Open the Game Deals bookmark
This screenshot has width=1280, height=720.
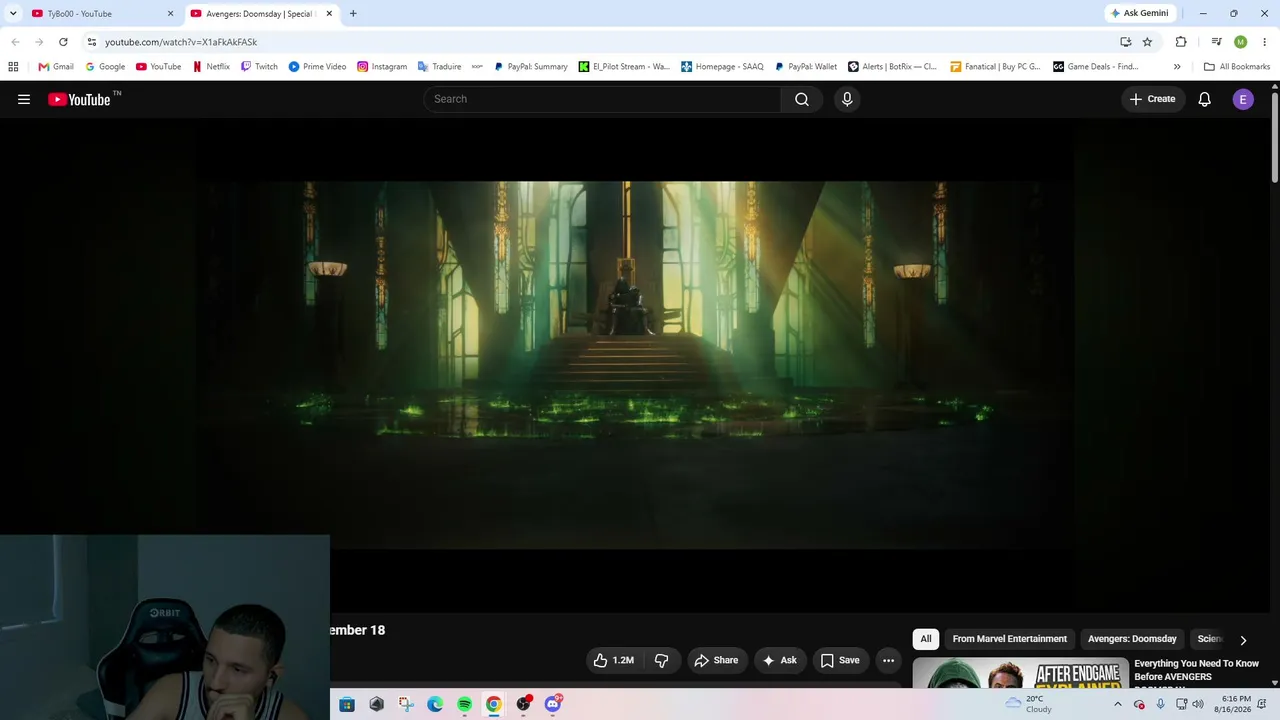click(x=1095, y=67)
